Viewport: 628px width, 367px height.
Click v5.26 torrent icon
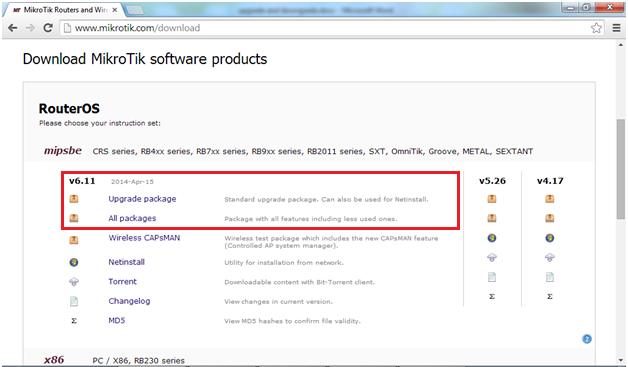[x=492, y=257]
